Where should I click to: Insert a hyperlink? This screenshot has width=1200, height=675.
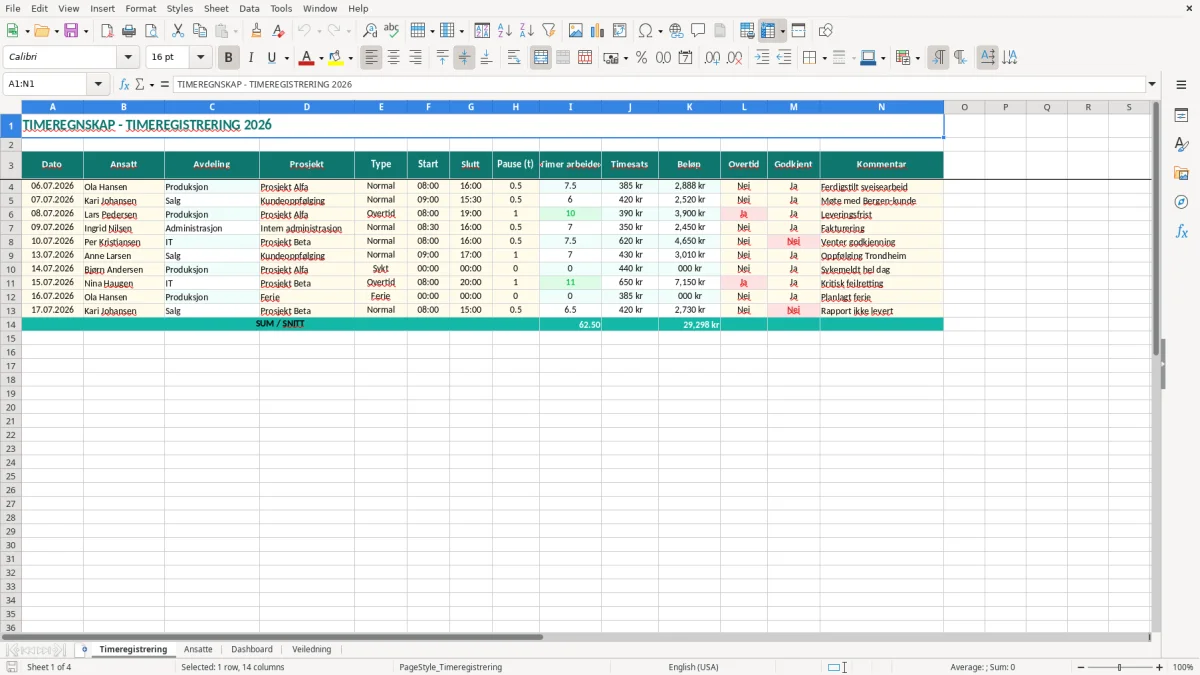(x=677, y=31)
